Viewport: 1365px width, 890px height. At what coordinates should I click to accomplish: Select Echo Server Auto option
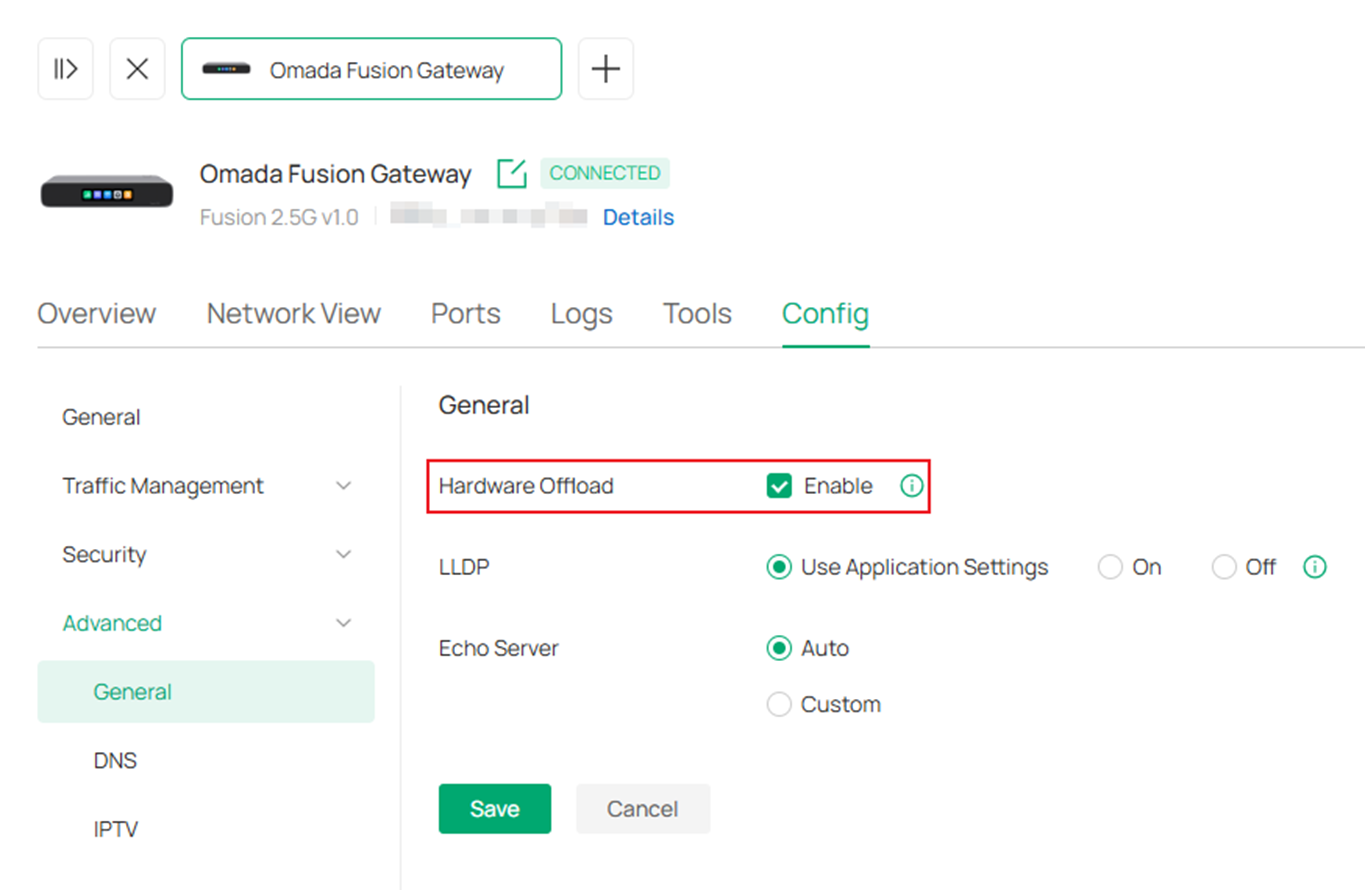point(778,648)
